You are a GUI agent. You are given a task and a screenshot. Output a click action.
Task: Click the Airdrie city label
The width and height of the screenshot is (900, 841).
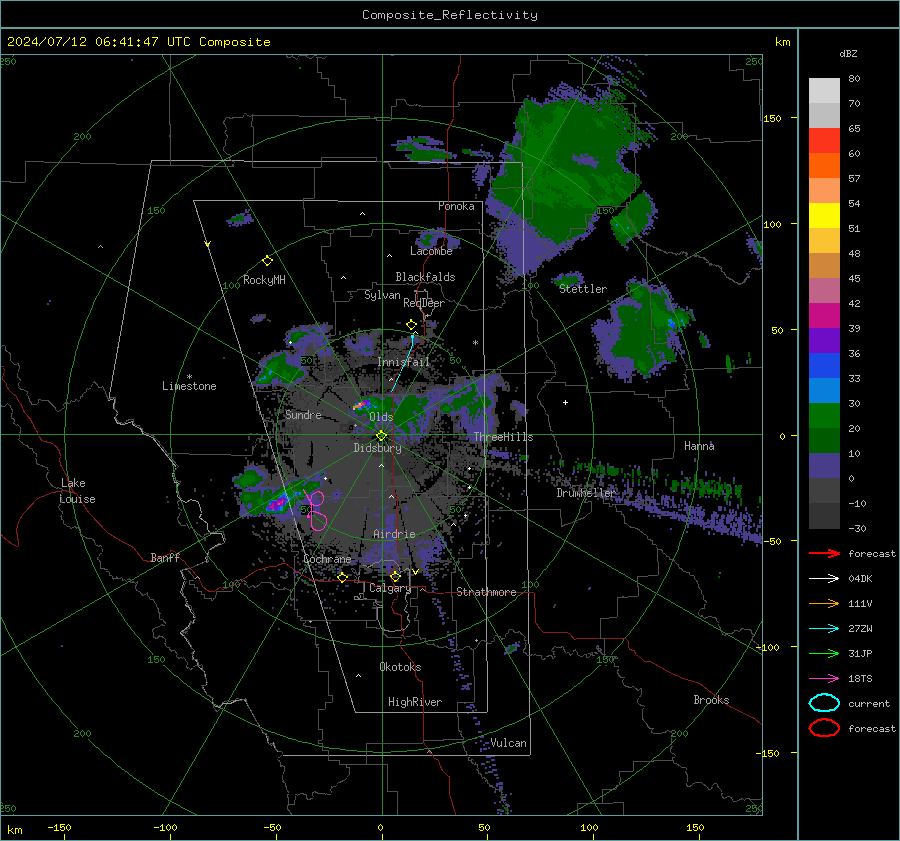(x=394, y=534)
